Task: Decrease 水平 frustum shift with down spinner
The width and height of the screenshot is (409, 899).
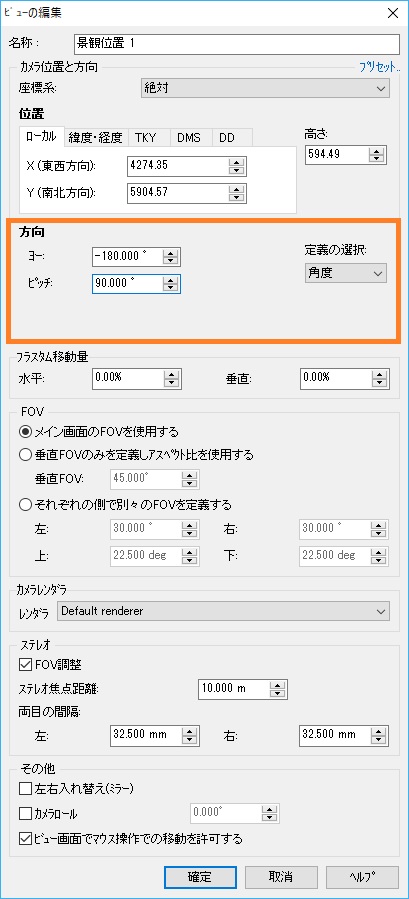Action: pos(170,382)
